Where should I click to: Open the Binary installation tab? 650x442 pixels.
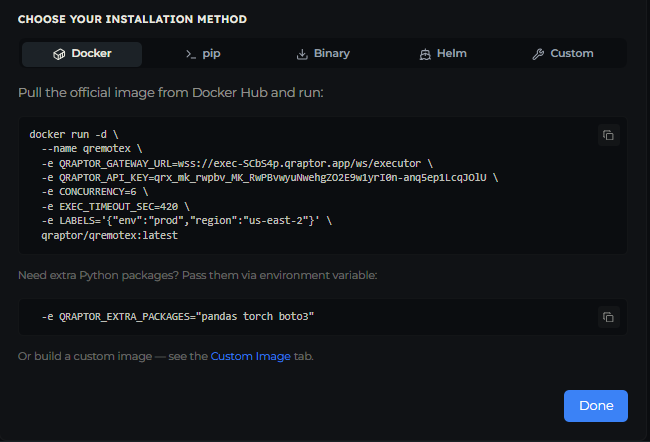323,54
